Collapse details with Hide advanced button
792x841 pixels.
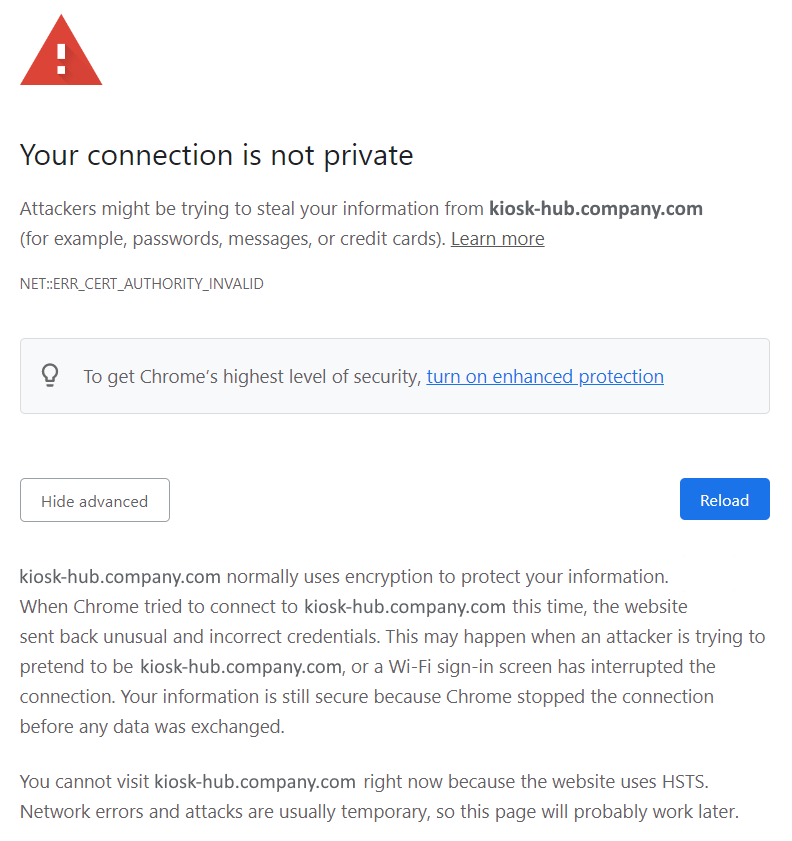pos(95,501)
